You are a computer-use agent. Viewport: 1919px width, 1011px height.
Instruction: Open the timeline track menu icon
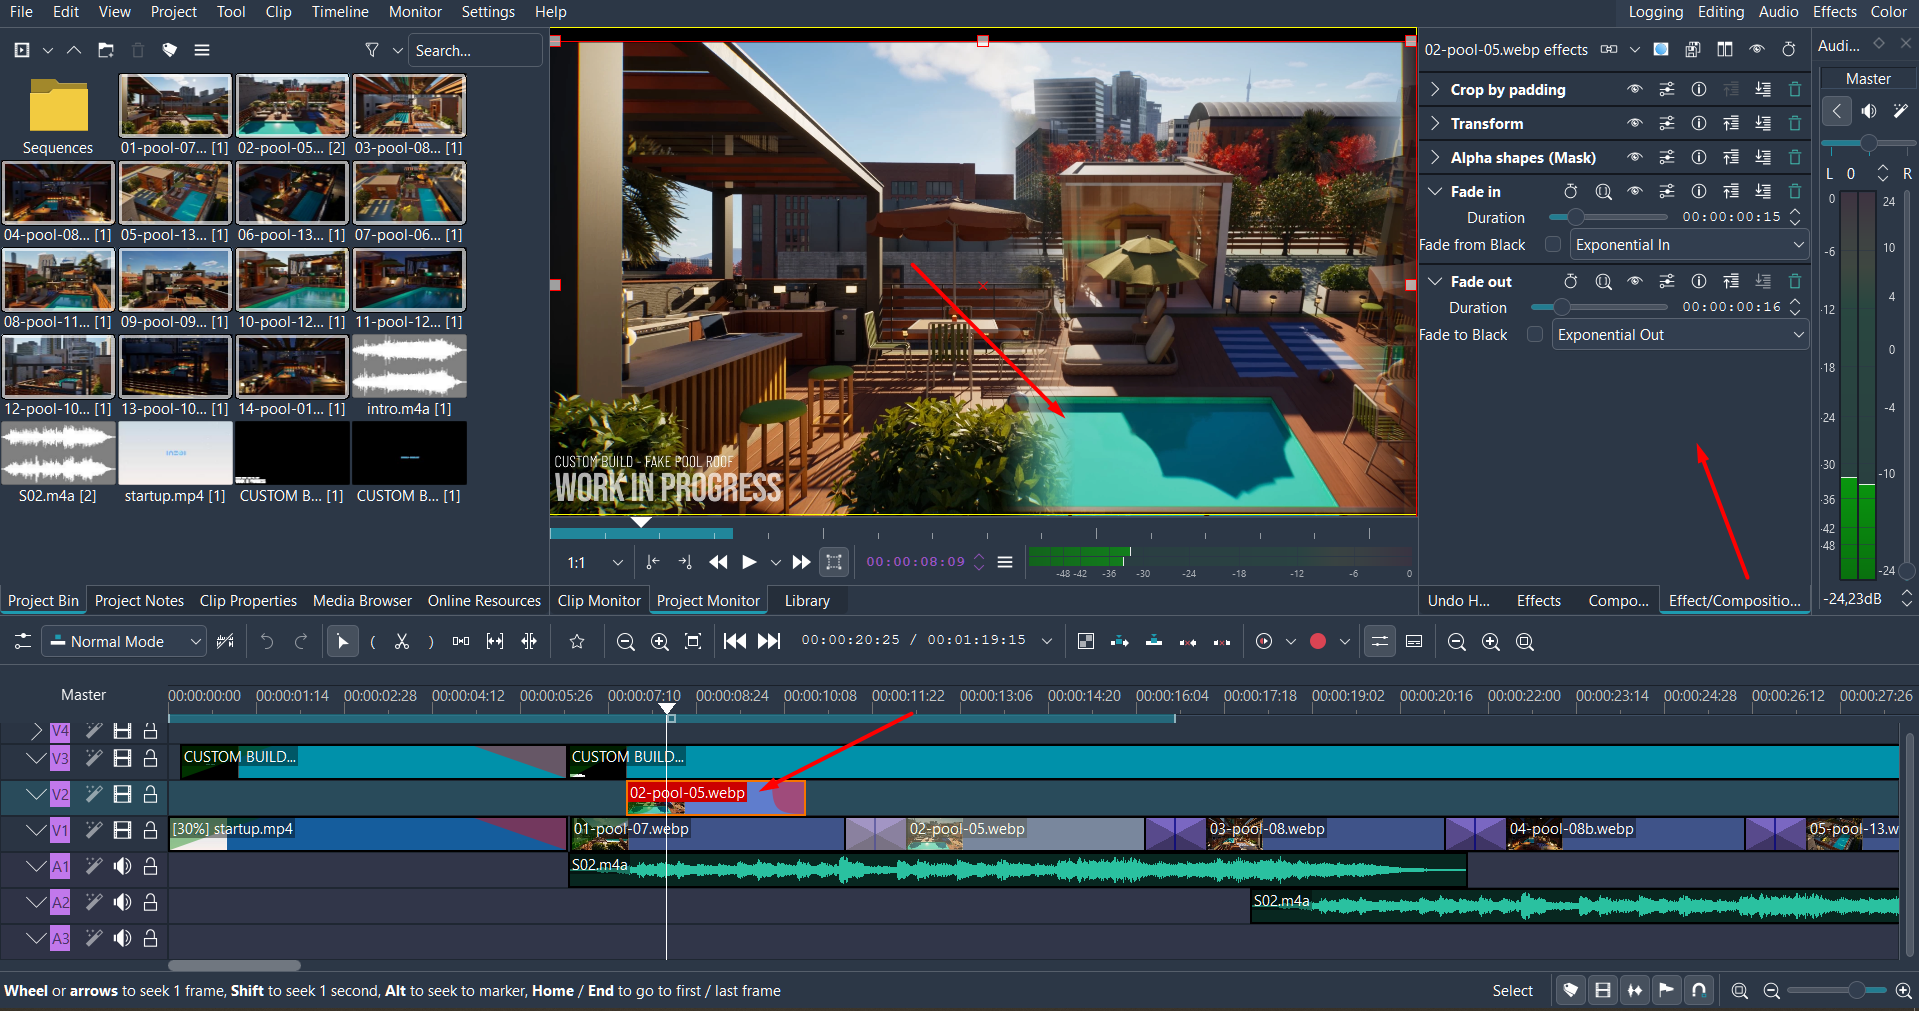point(22,642)
